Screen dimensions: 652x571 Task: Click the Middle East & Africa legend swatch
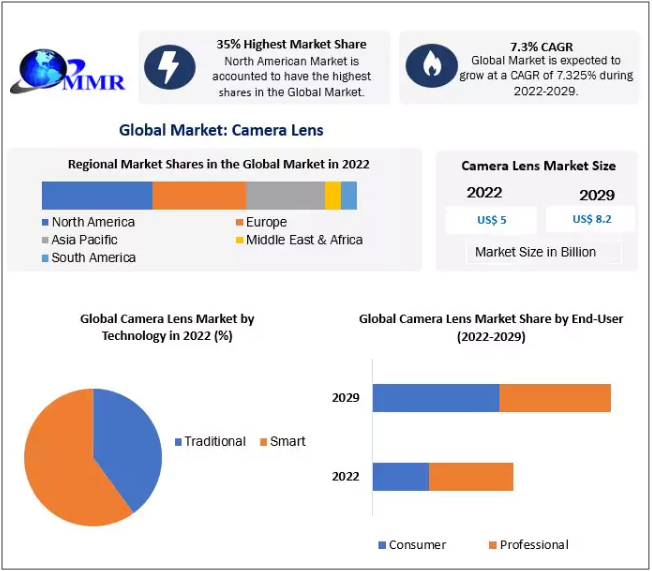click(x=239, y=240)
